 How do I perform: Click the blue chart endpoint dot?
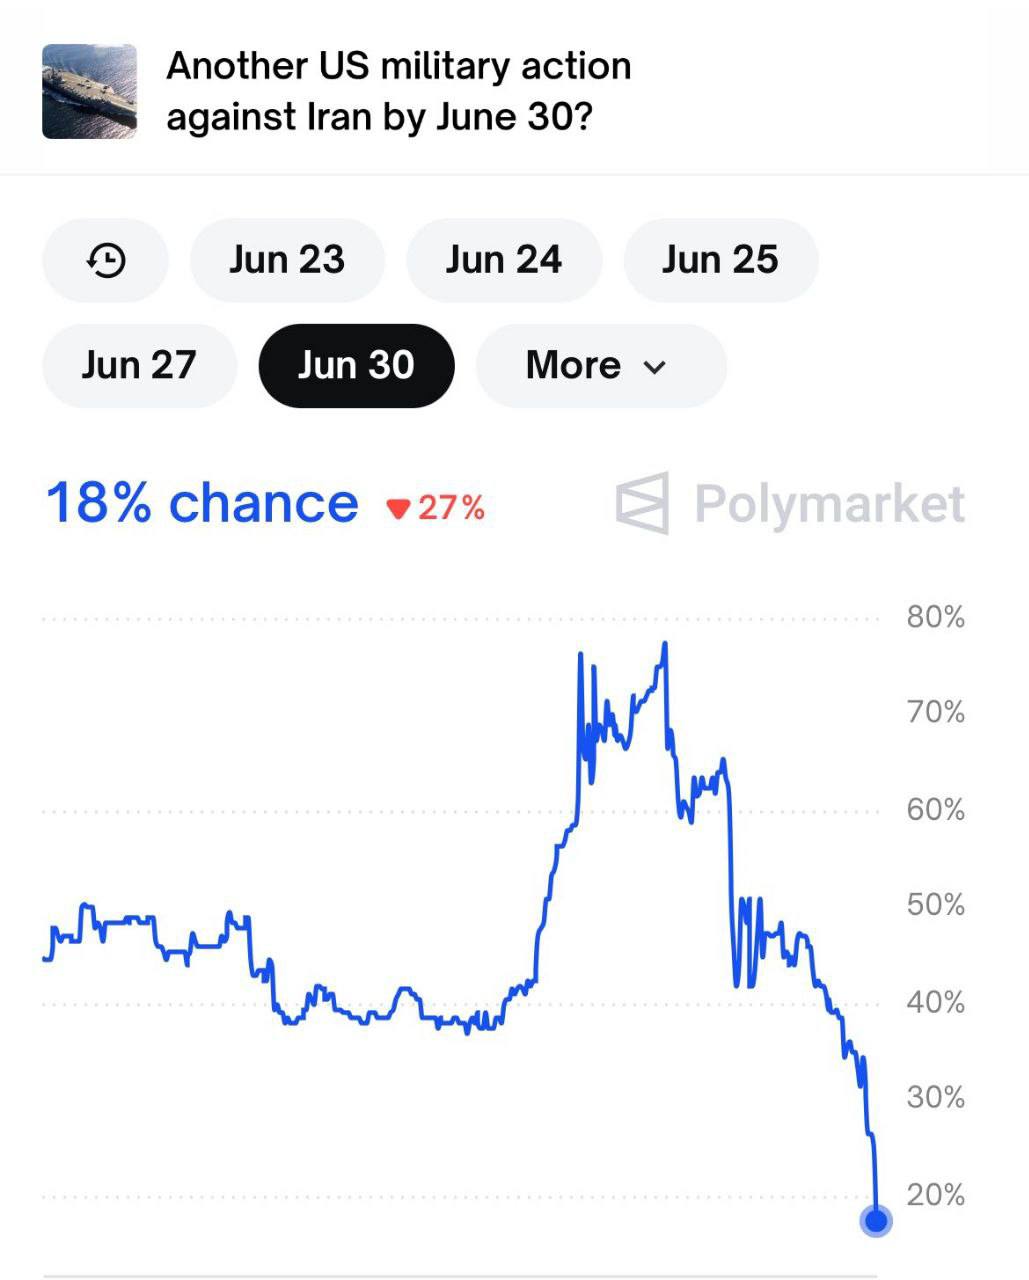(876, 1221)
